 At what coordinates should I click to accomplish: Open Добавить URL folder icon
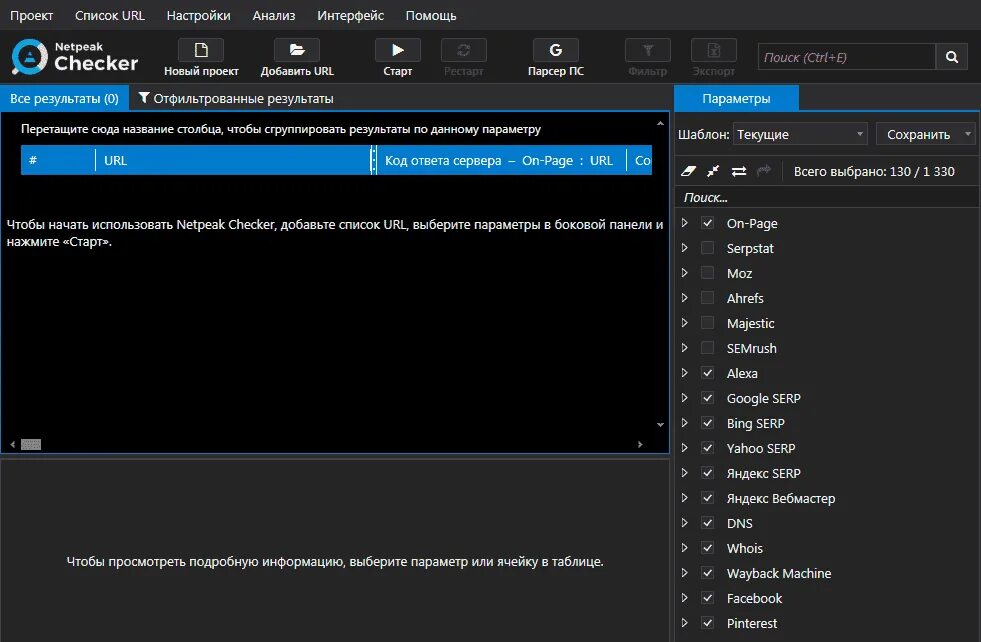[x=297, y=50]
